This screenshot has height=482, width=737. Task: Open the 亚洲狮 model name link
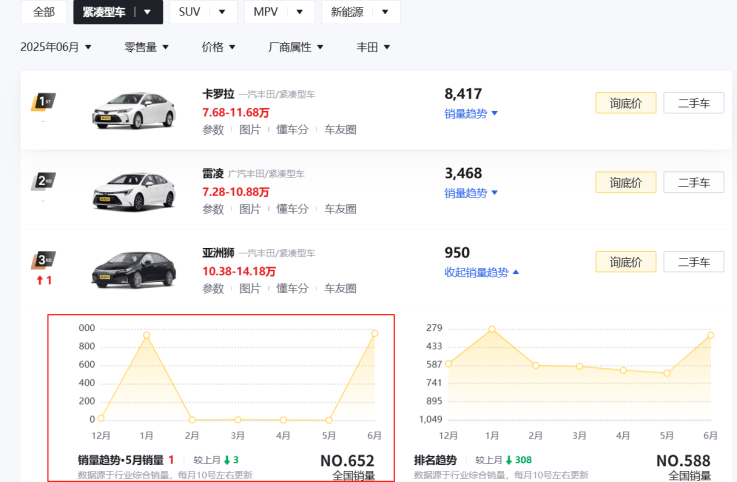[218, 253]
